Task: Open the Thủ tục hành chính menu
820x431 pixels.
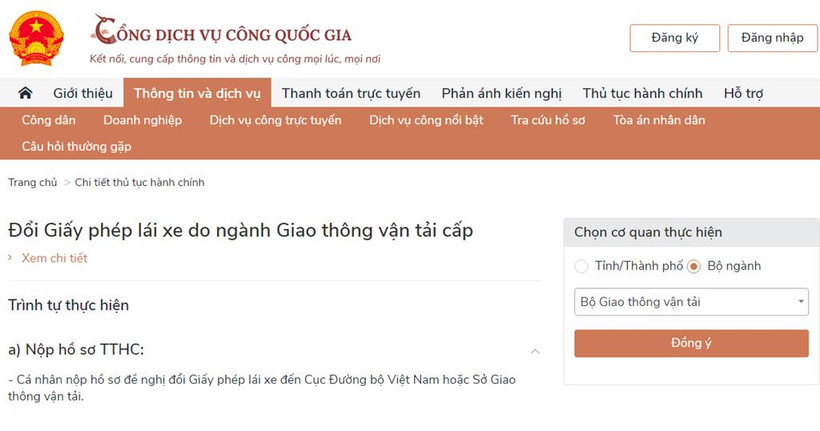Action: (x=642, y=93)
